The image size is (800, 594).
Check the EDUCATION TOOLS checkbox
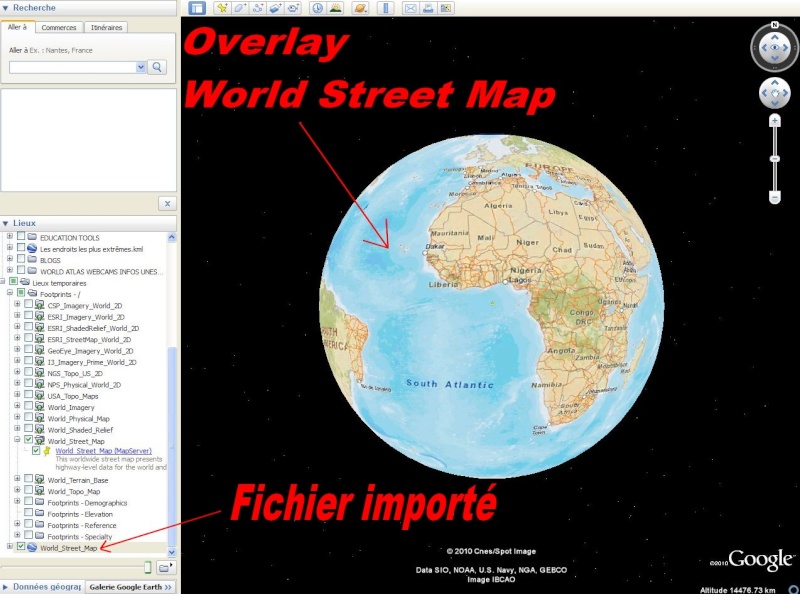pyautogui.click(x=21, y=237)
